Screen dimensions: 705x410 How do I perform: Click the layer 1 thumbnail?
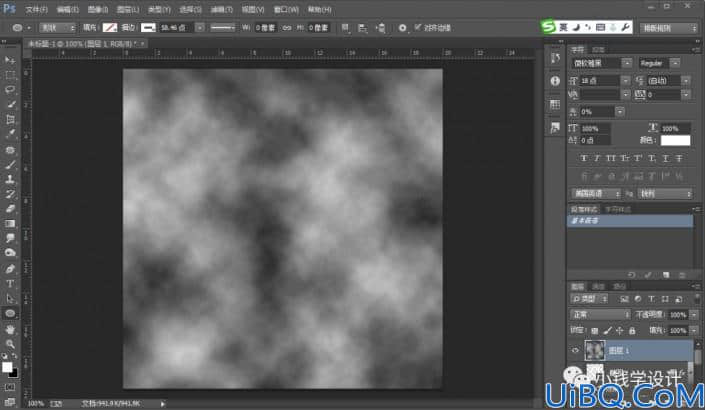coord(595,350)
